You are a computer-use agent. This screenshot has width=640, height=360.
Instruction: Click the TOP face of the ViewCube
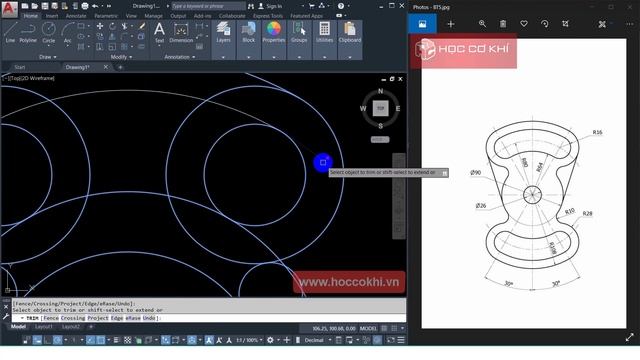[380, 109]
